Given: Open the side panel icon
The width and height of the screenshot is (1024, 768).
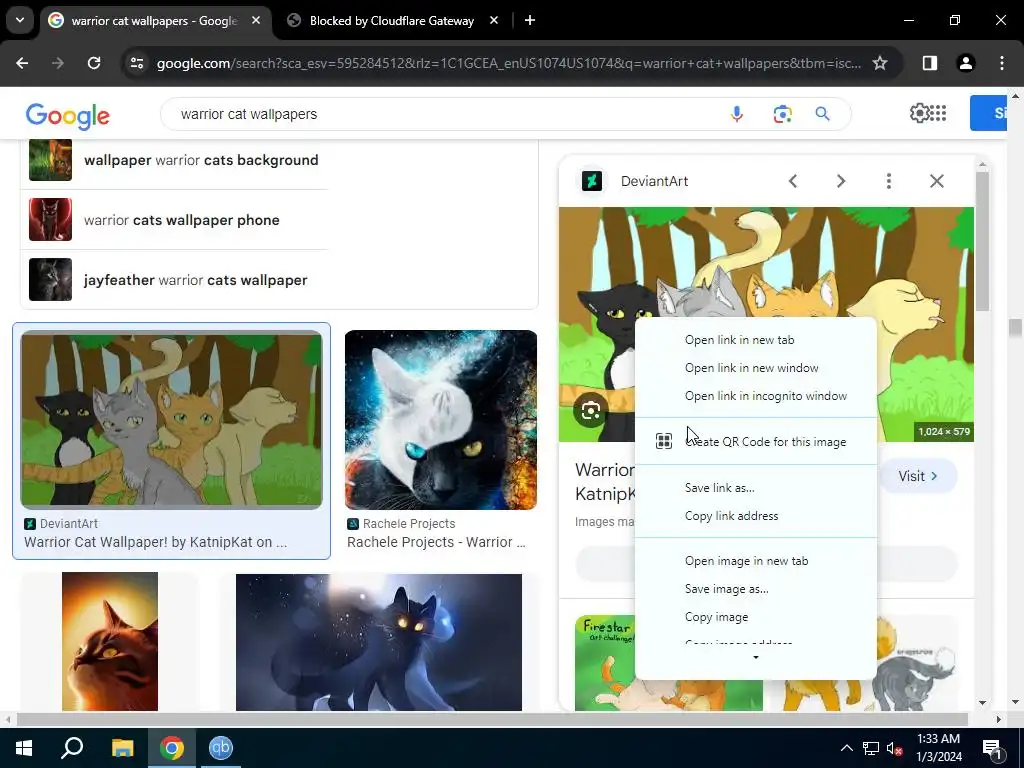Looking at the screenshot, I should 930,63.
